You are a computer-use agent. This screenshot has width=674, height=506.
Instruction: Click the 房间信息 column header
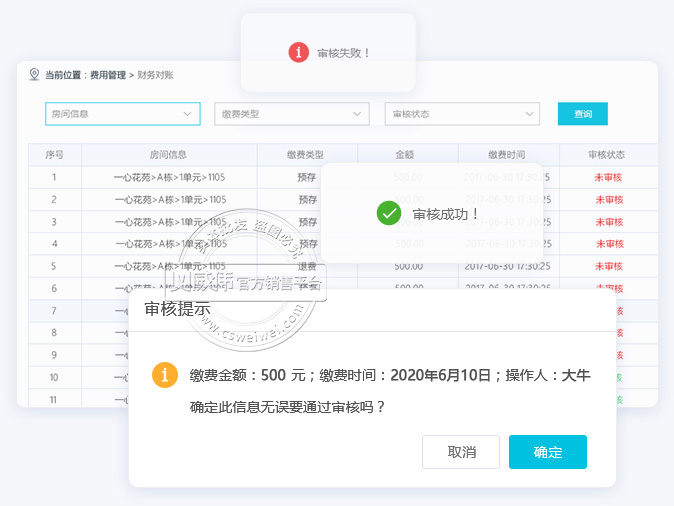coord(168,155)
